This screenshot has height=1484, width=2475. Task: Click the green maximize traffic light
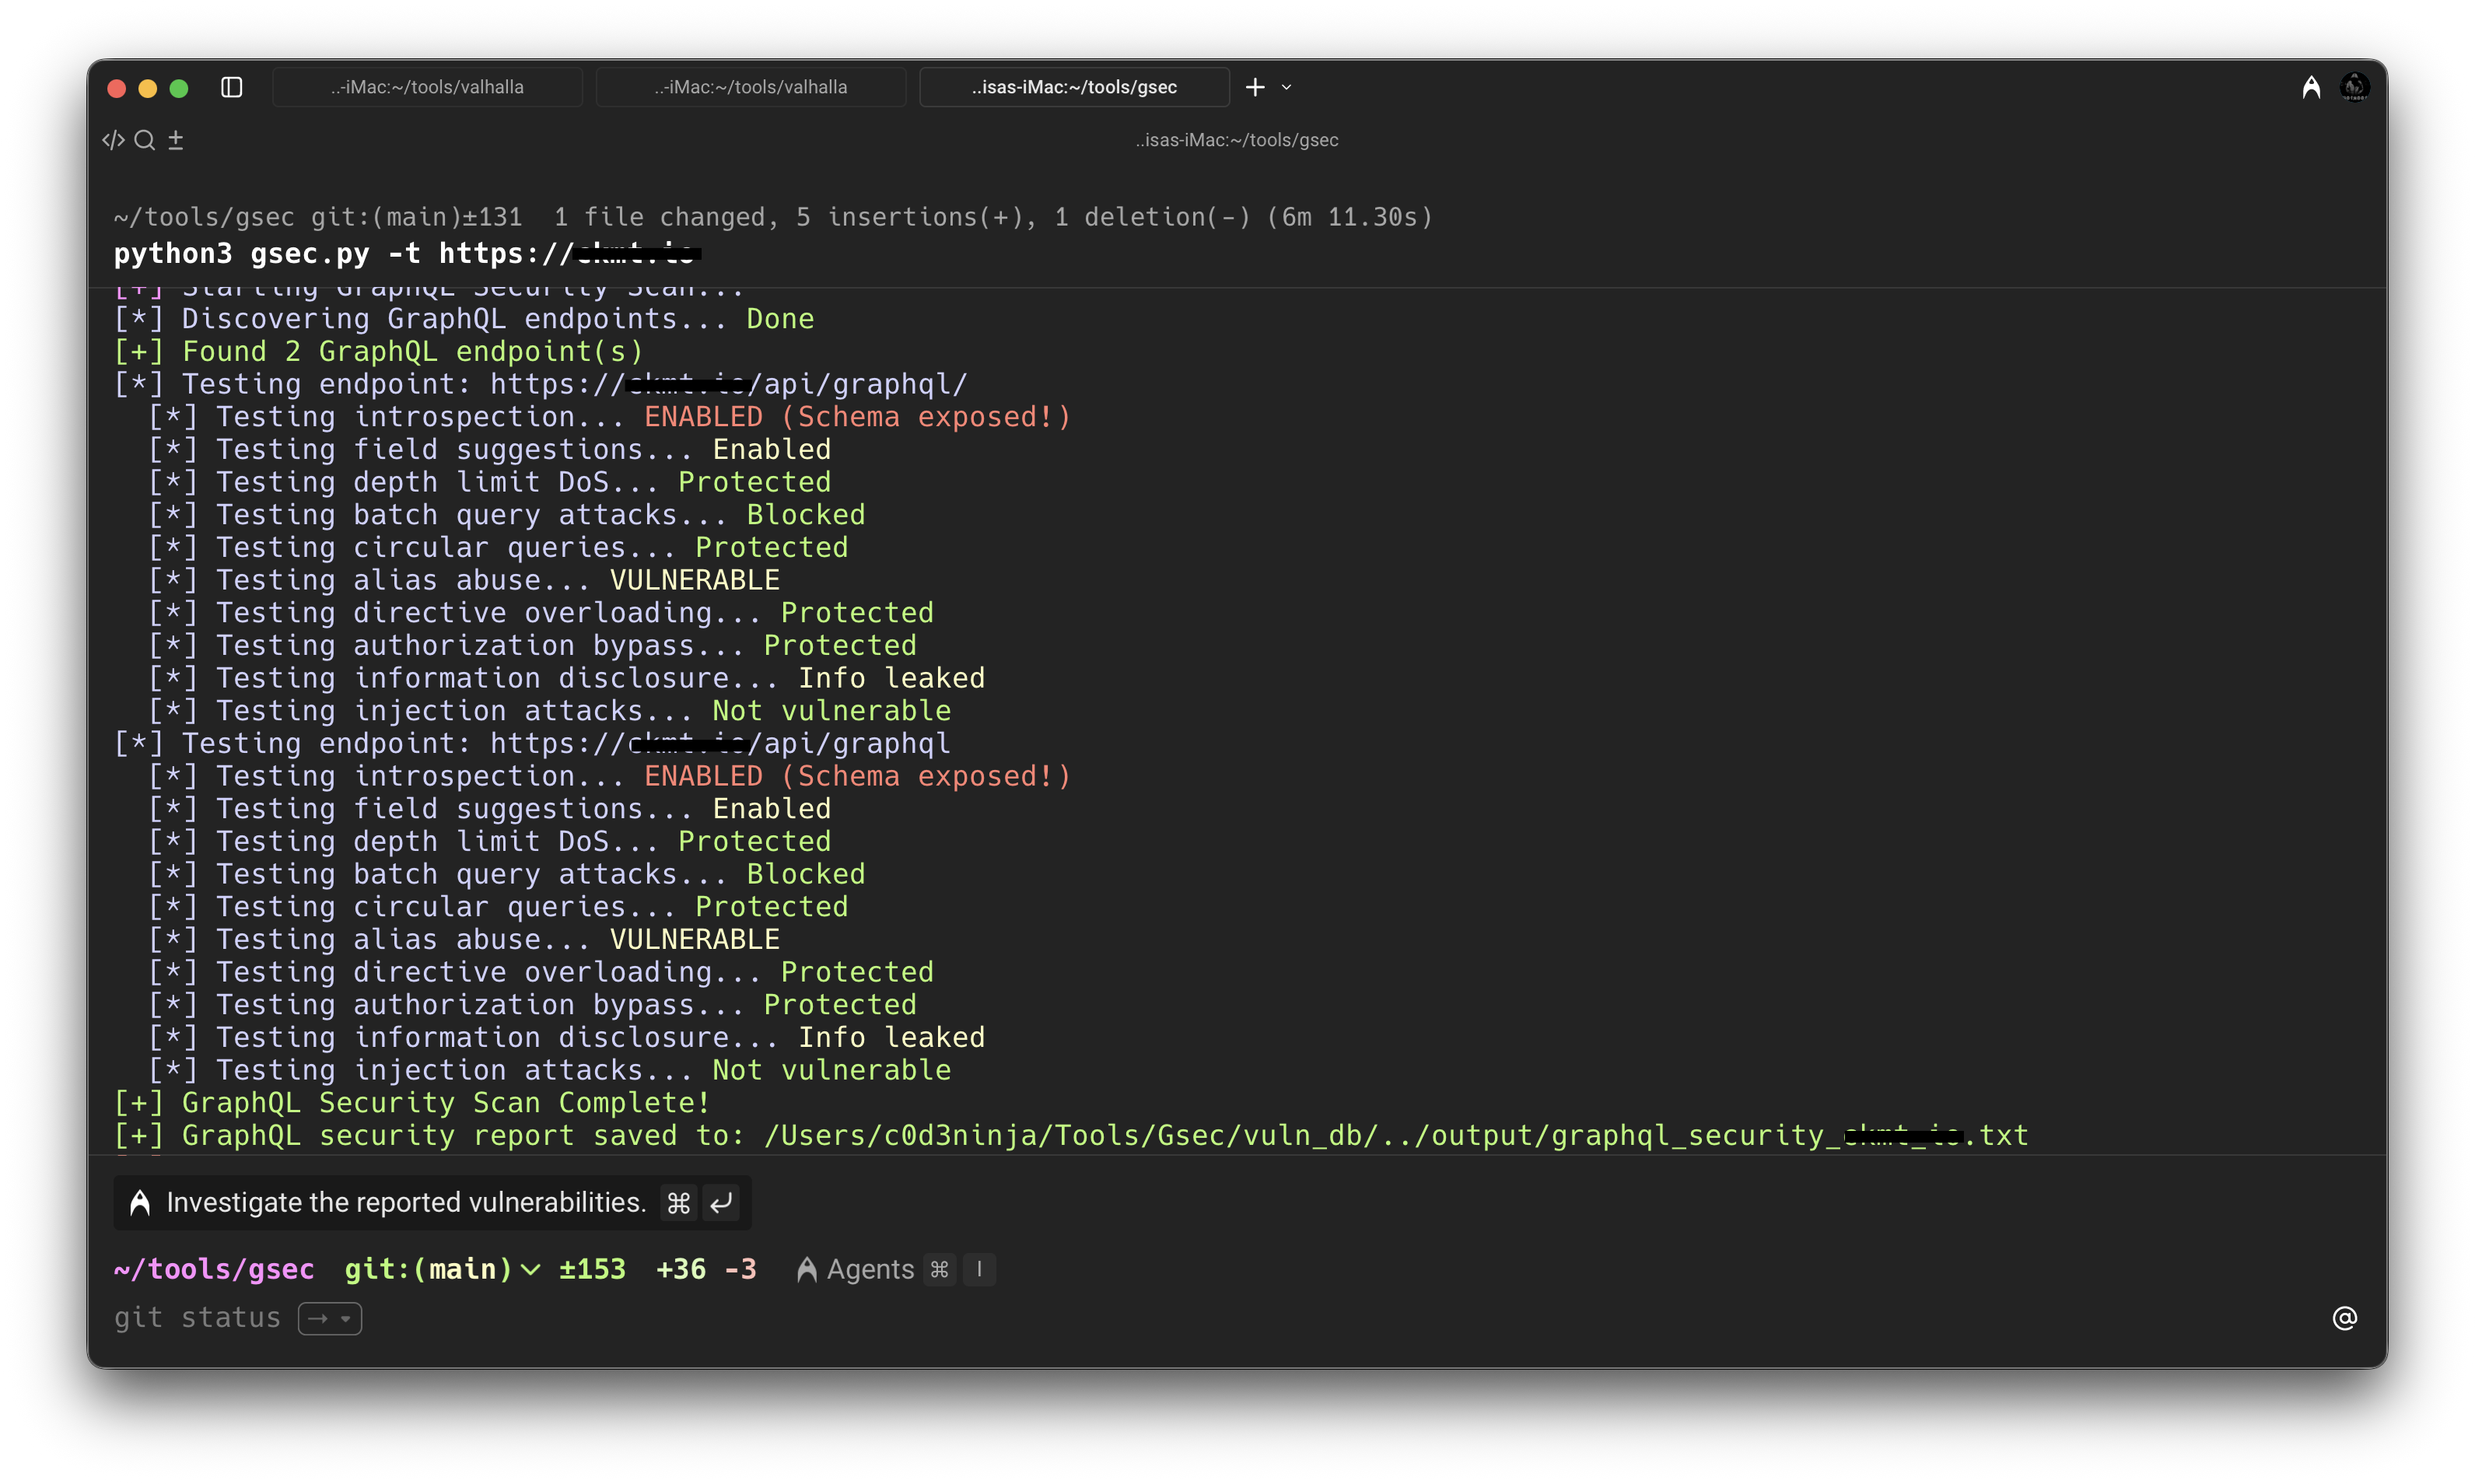pyautogui.click(x=180, y=88)
